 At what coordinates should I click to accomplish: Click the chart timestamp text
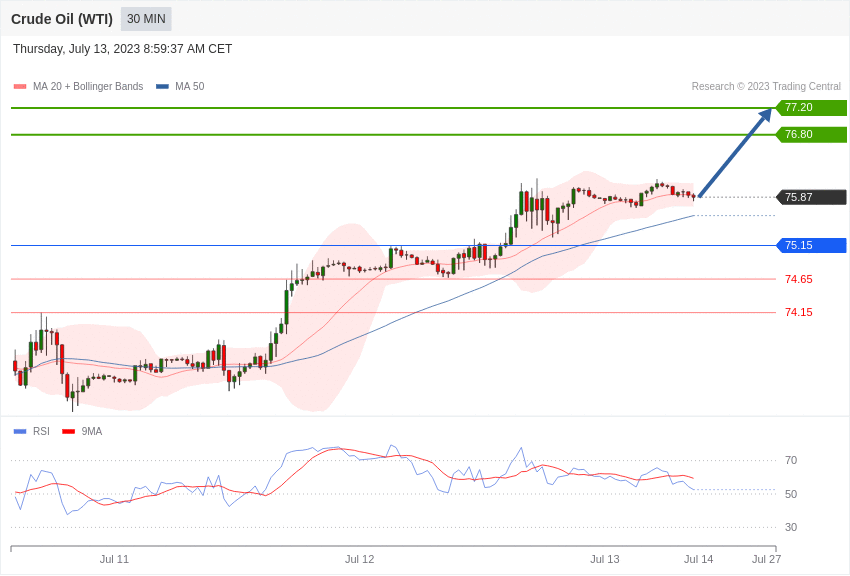coord(123,49)
